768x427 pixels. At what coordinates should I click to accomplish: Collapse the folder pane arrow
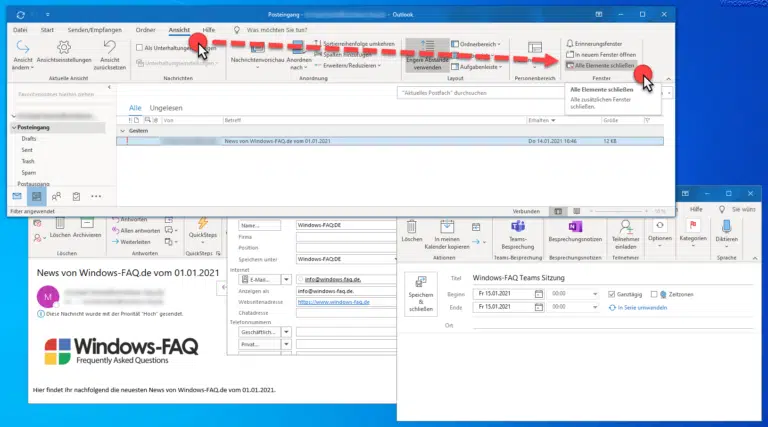[x=109, y=87]
